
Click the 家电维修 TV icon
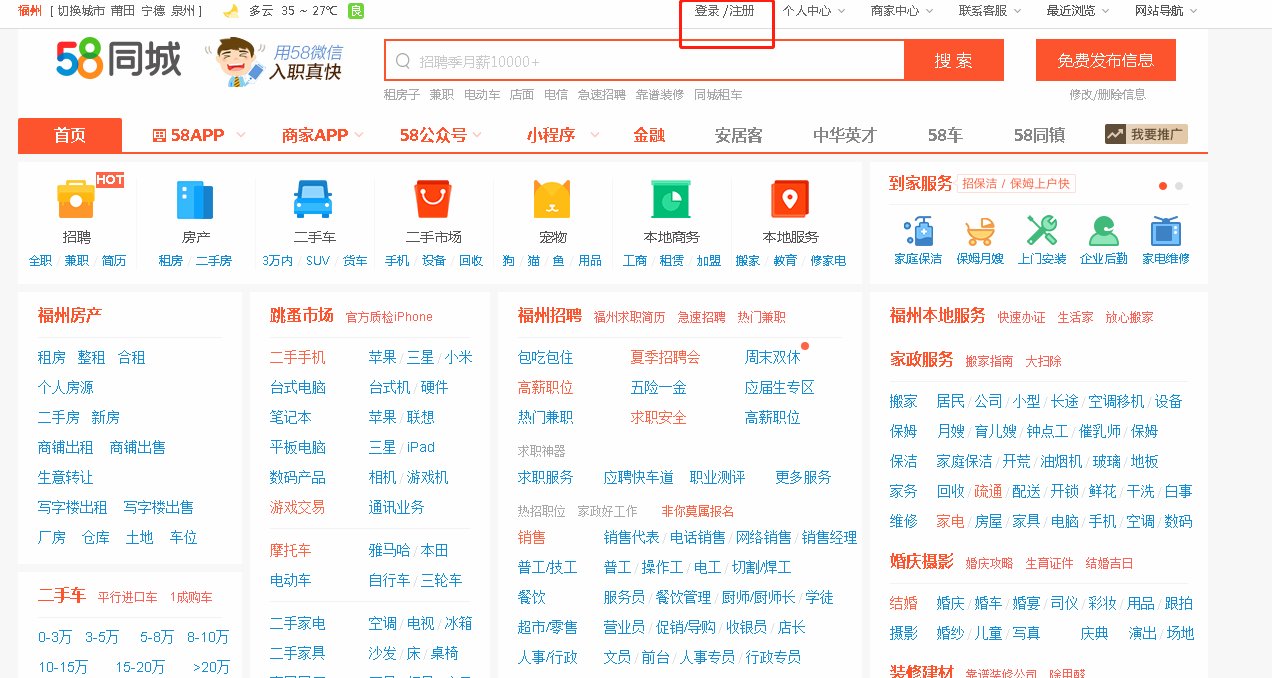1165,231
